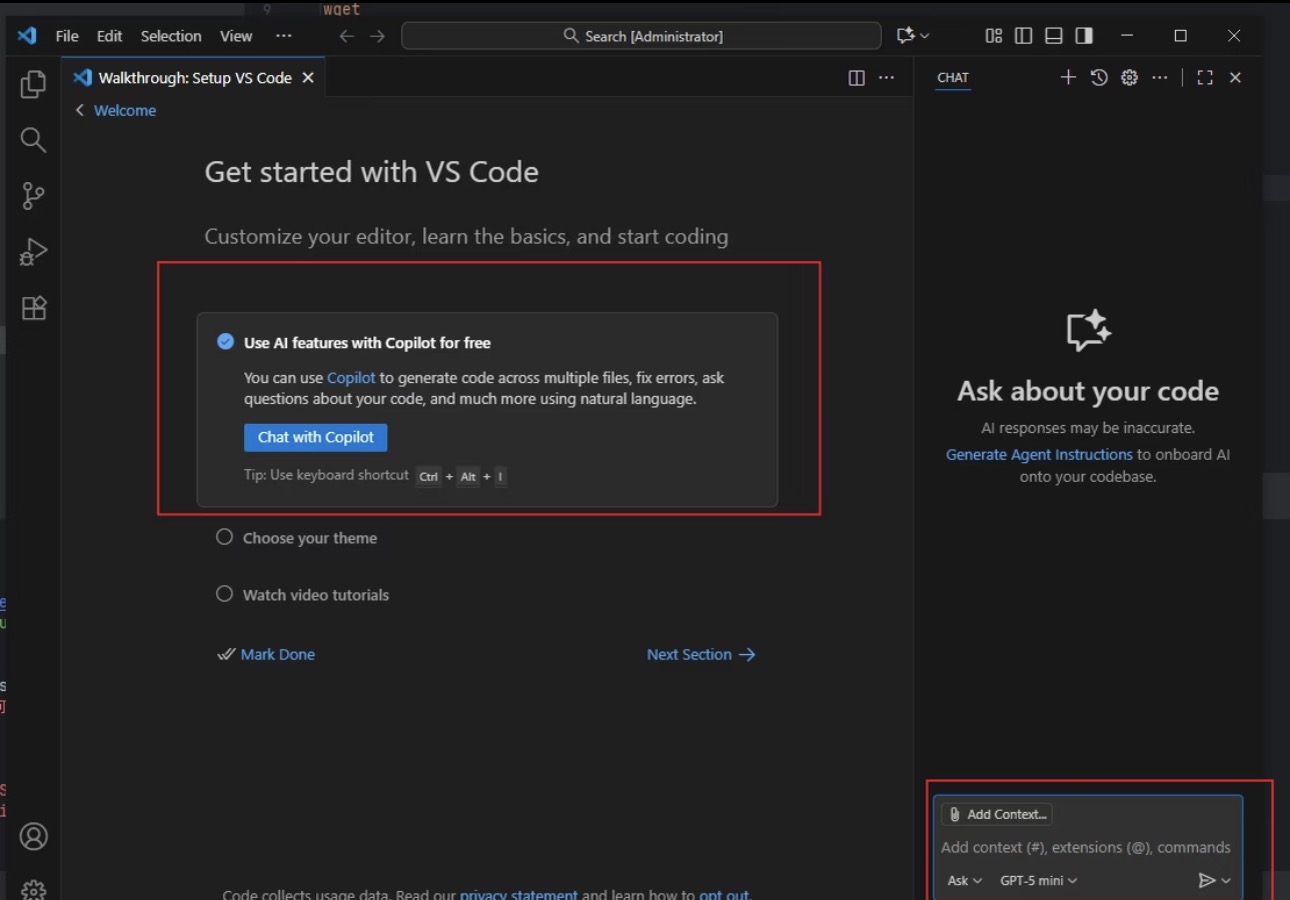The image size is (1290, 900).
Task: Click the Chat with Copilot button
Action: [316, 437]
